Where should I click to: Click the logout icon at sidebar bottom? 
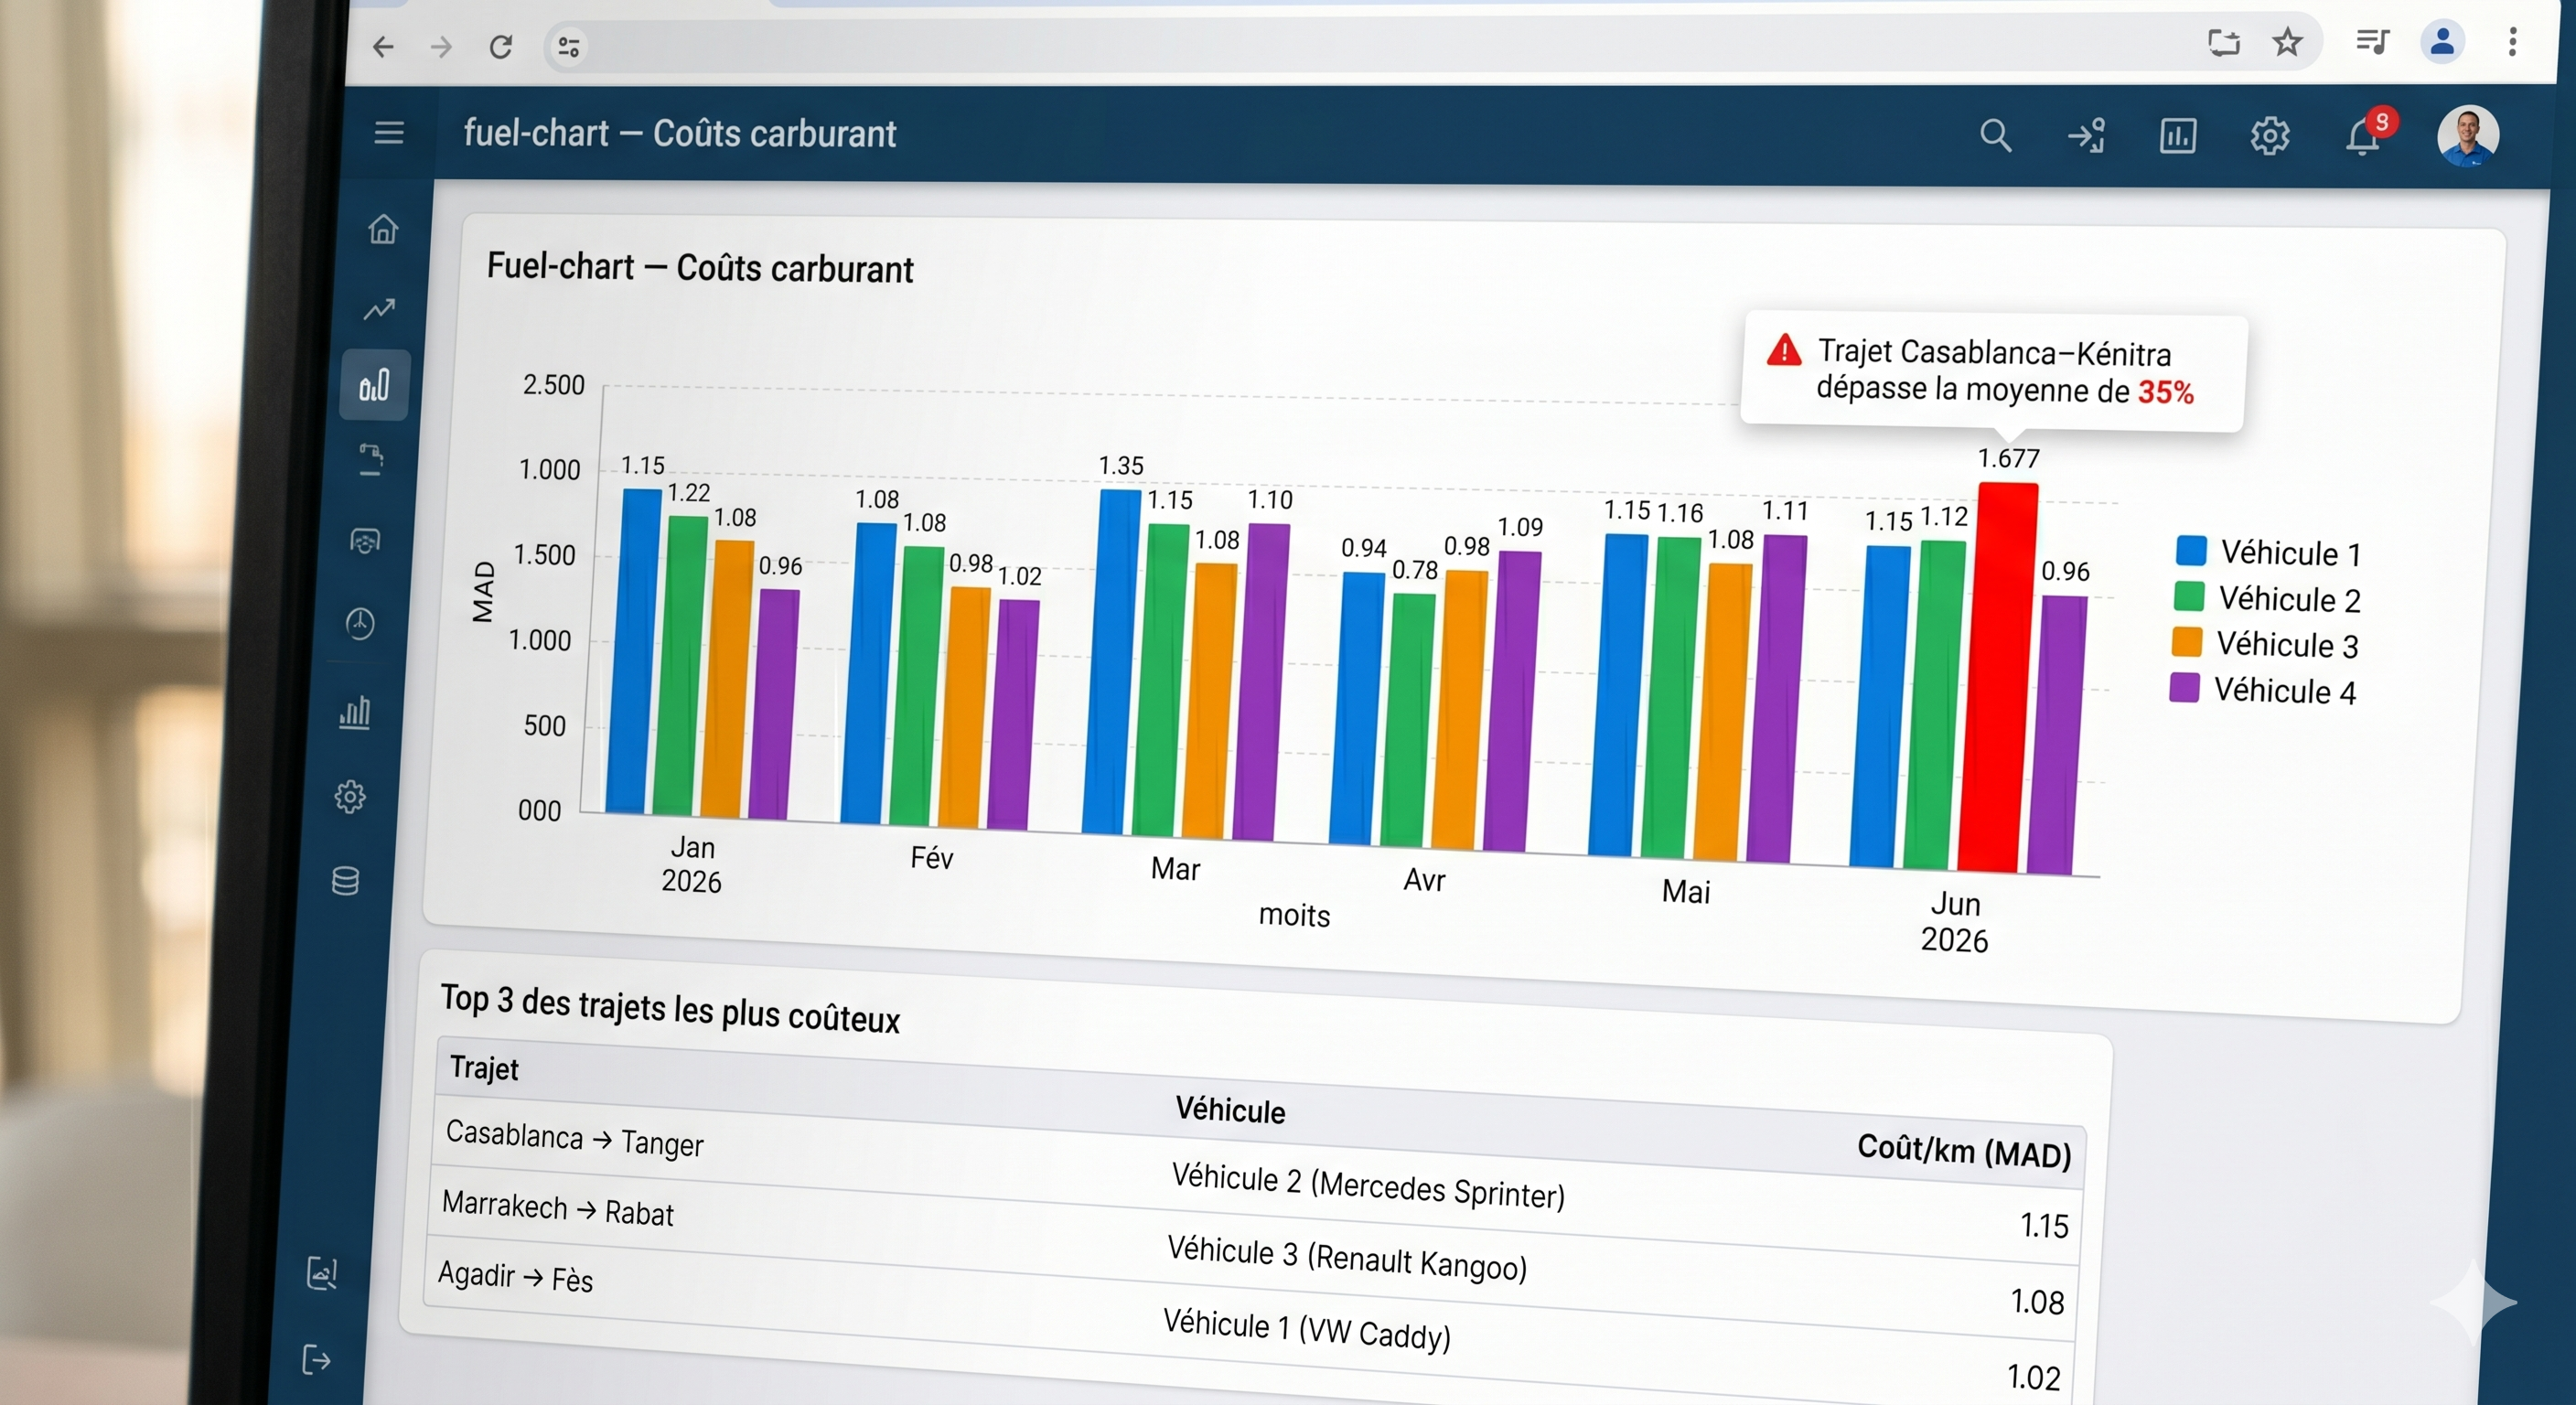click(316, 1360)
